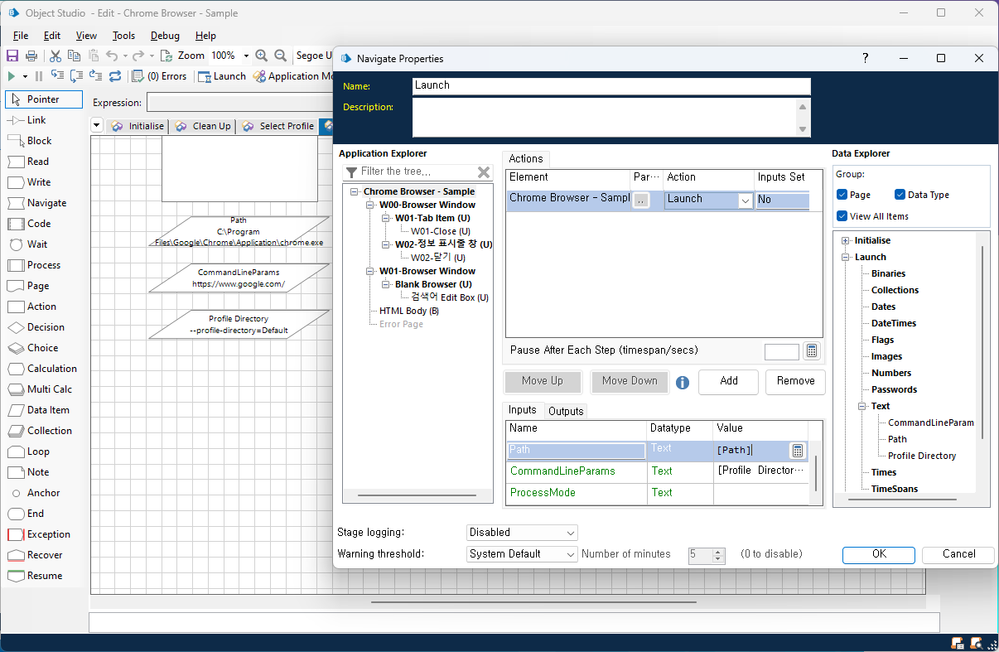Switch to the Outputs tab
This screenshot has height=652, width=999.
tap(566, 411)
